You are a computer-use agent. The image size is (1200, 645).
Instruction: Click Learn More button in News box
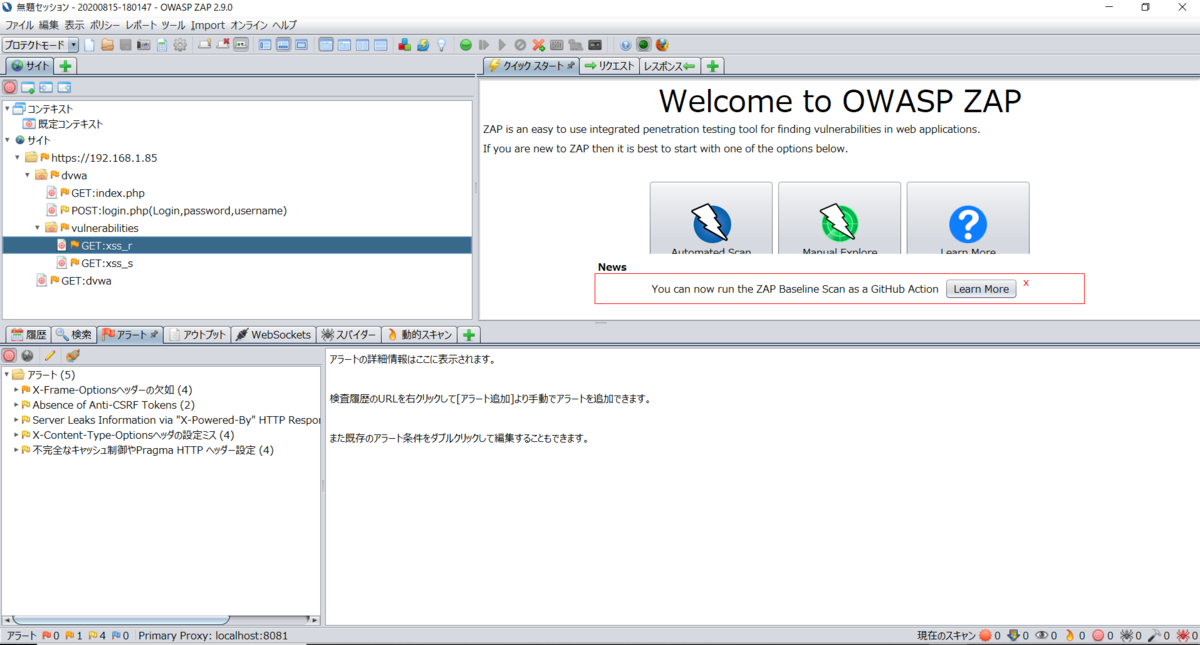click(x=981, y=289)
